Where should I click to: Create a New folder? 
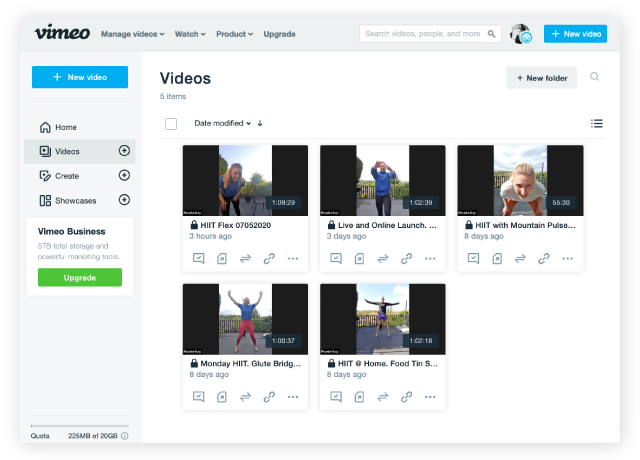[x=542, y=78]
